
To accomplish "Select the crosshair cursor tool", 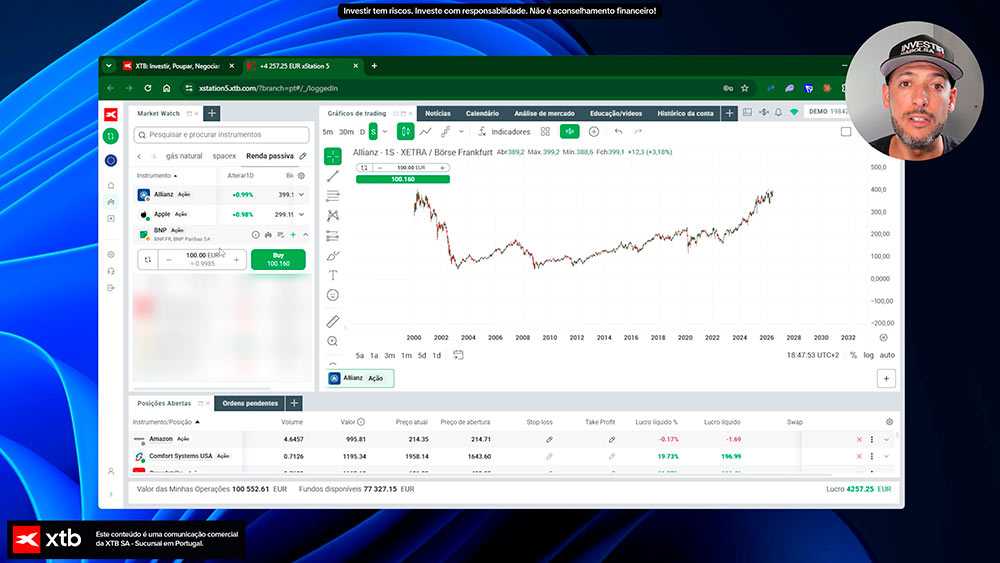I will coord(333,156).
